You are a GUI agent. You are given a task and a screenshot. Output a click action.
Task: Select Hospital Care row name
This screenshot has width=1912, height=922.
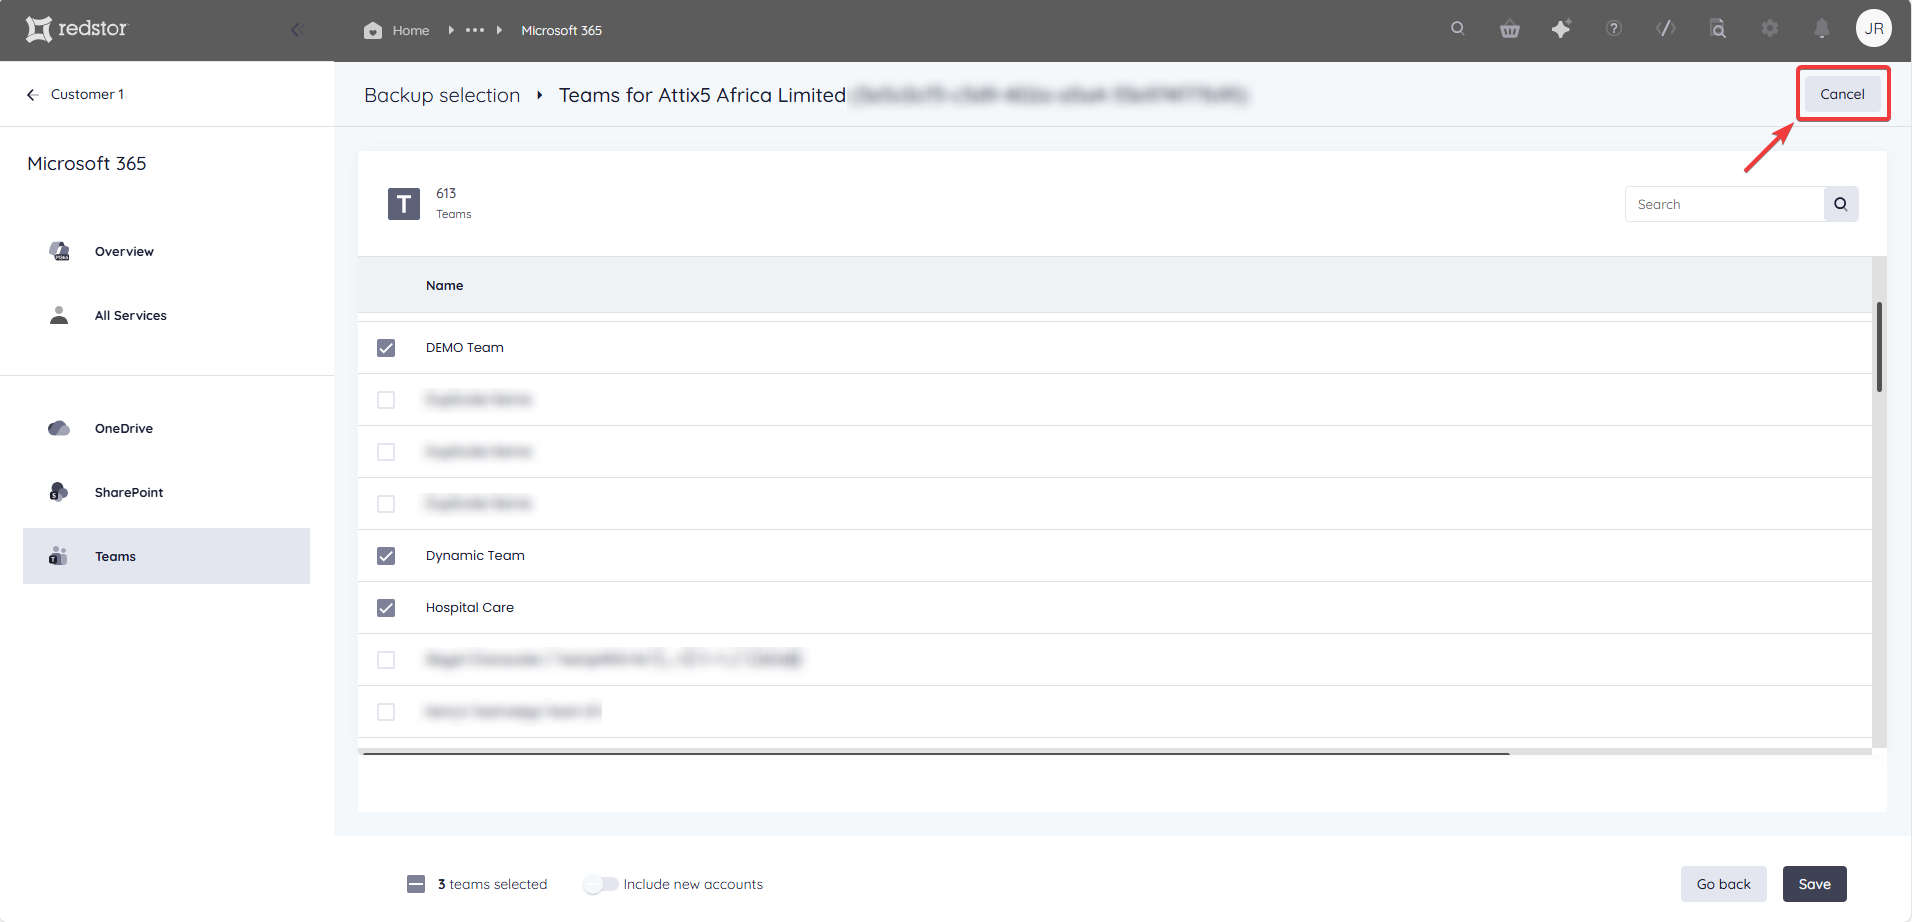click(x=470, y=608)
